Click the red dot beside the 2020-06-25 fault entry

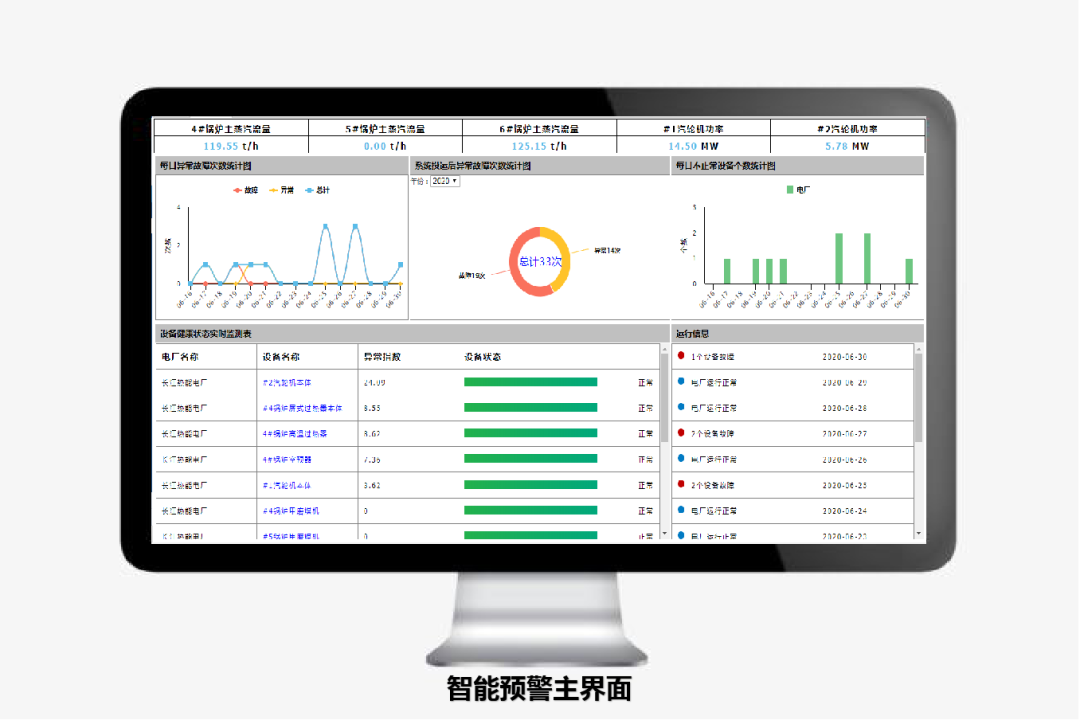[x=681, y=484]
